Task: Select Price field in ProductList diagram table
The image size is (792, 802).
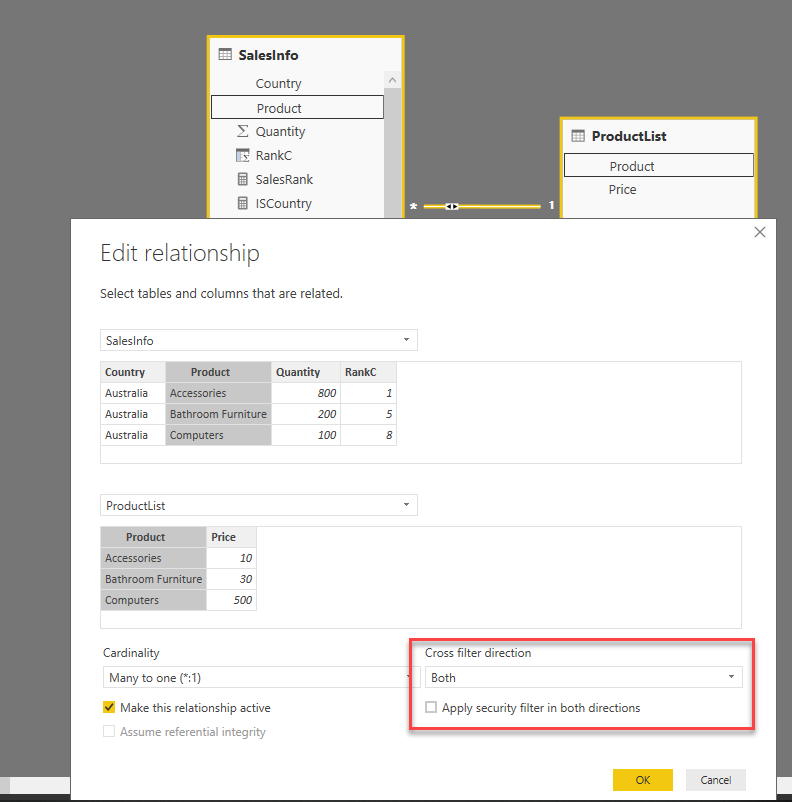Action: (x=622, y=189)
